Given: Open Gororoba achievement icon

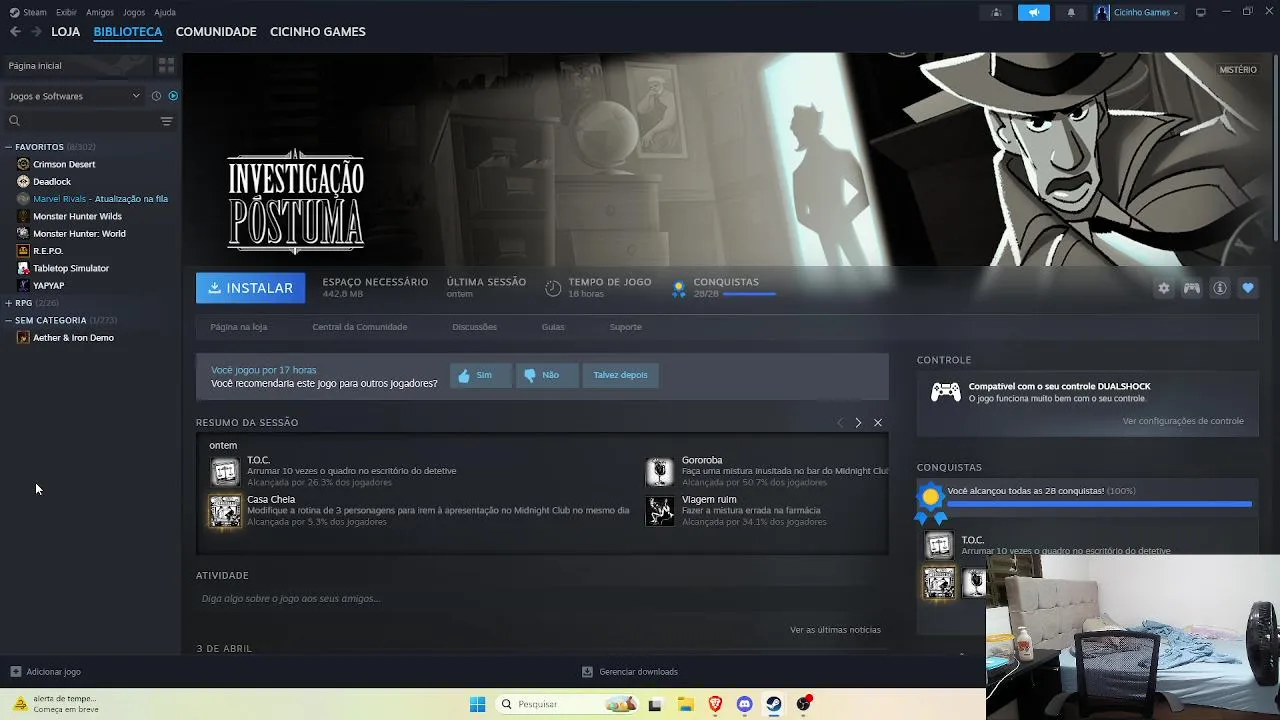Looking at the screenshot, I should coord(660,471).
